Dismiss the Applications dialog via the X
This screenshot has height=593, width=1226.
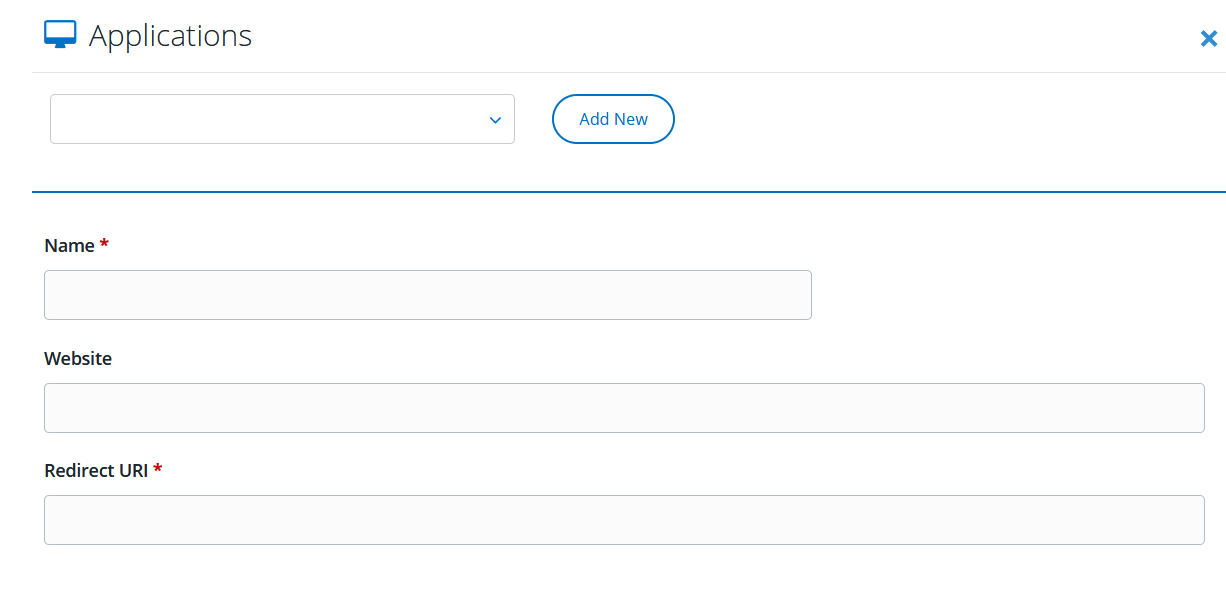(1209, 38)
